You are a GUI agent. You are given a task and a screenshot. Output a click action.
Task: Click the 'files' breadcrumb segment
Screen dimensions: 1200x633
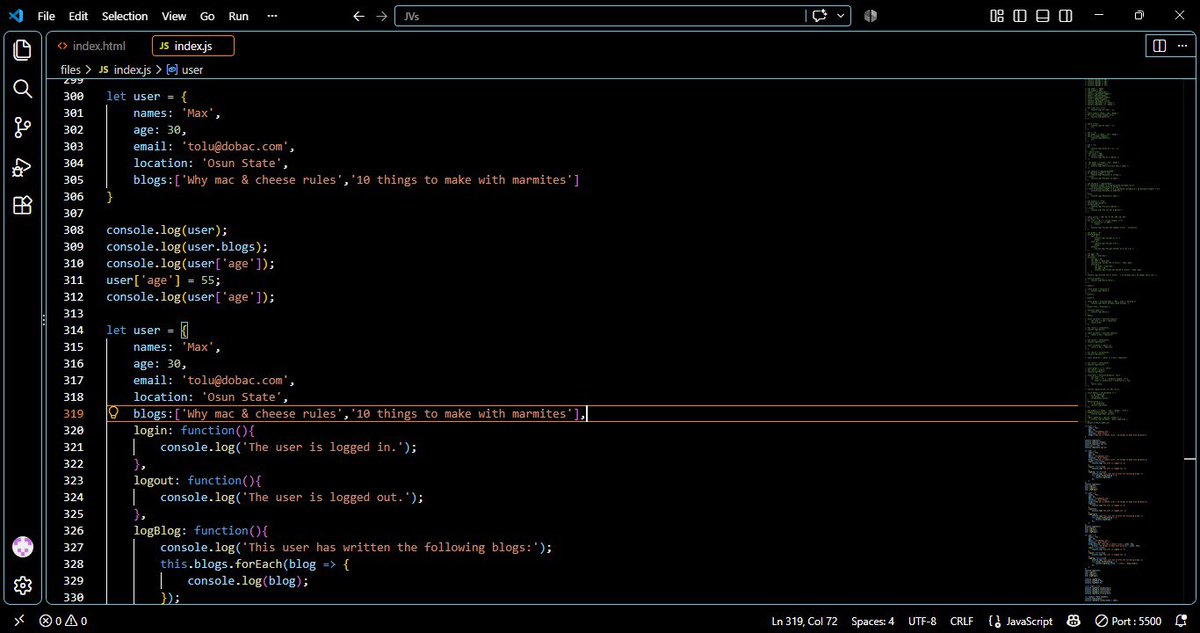70,70
